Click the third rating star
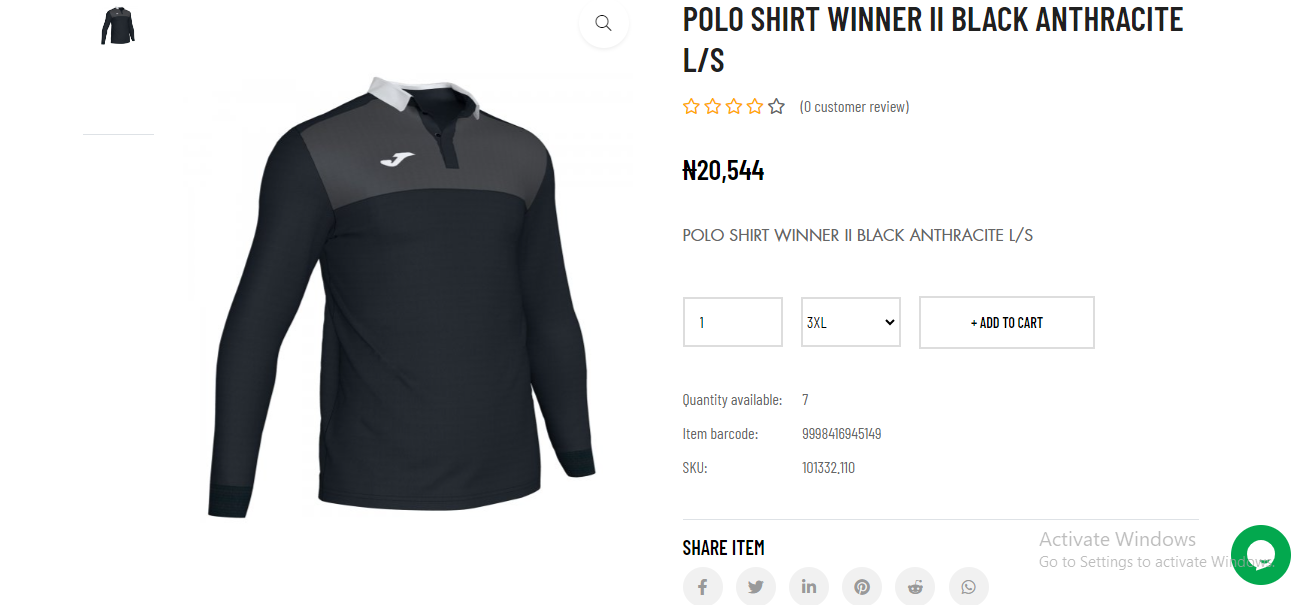The width and height of the screenshot is (1312, 605). tap(734, 107)
